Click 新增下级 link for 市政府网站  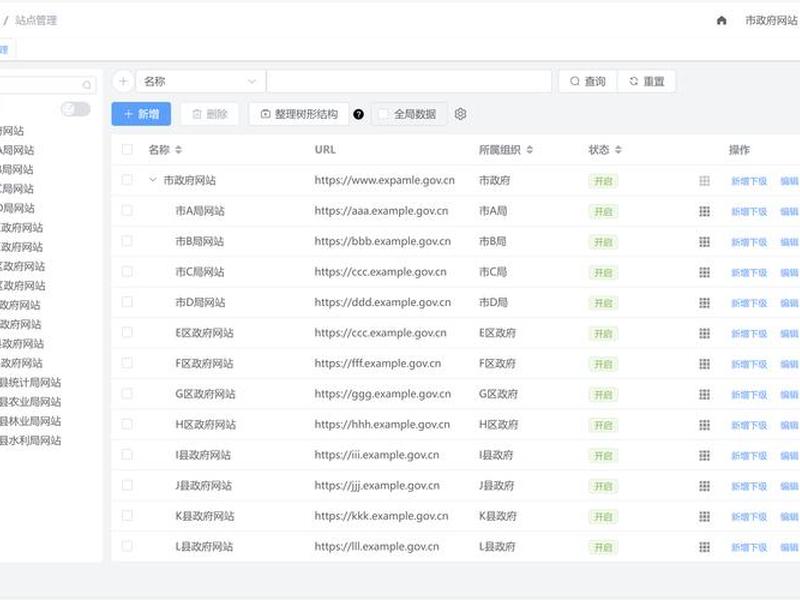(x=749, y=181)
